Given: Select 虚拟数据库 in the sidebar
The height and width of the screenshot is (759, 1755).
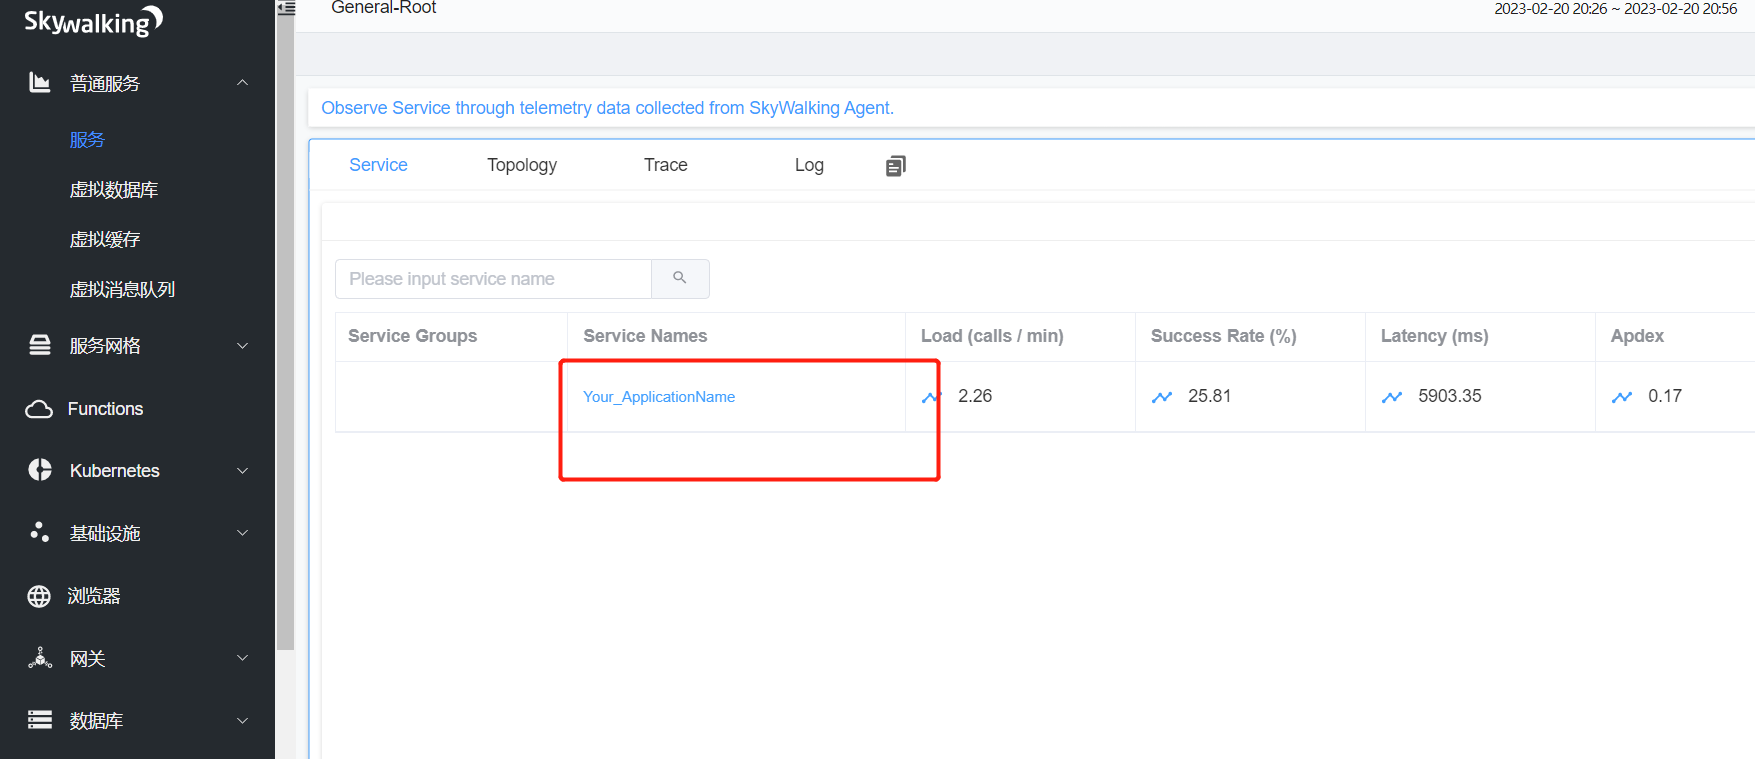Looking at the screenshot, I should pyautogui.click(x=114, y=190).
